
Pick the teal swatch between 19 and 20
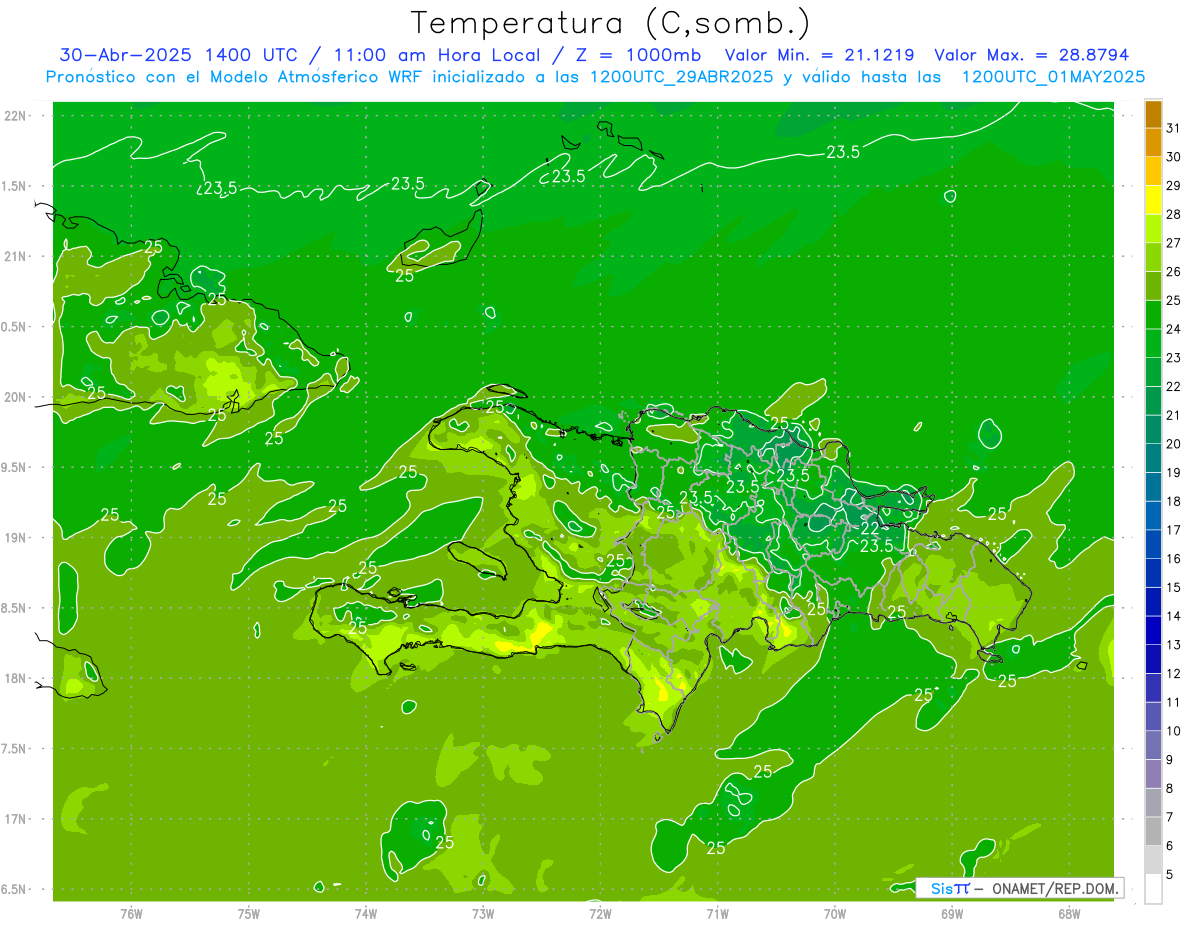[x=1153, y=458]
